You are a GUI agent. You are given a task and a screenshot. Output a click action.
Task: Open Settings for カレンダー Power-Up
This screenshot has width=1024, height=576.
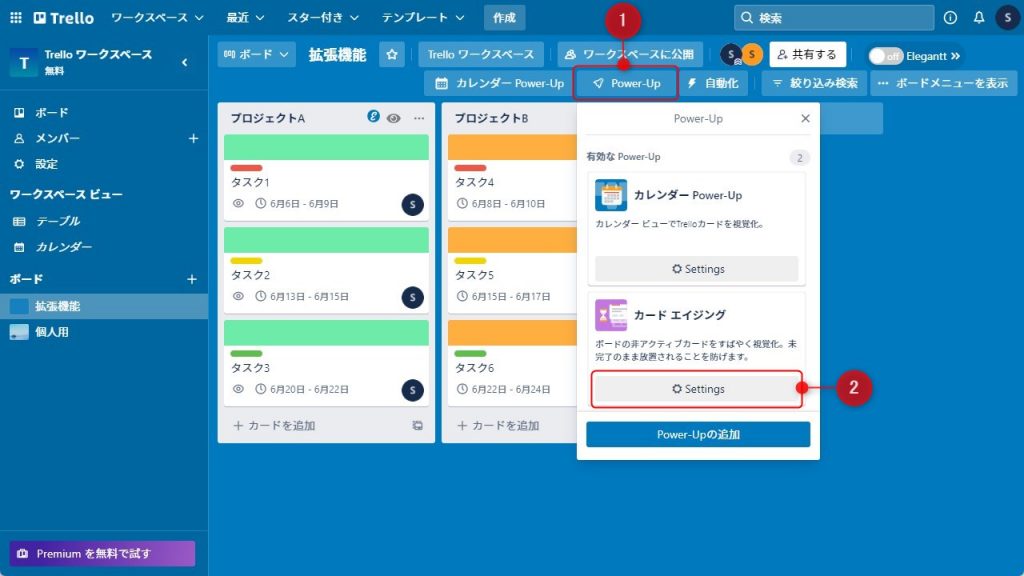coord(697,269)
